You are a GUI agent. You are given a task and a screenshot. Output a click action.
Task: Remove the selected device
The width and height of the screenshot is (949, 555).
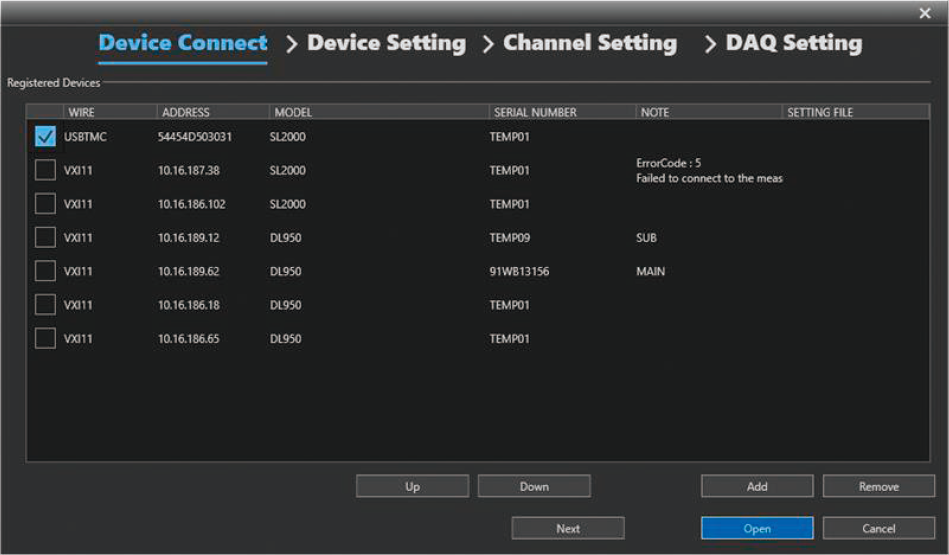(x=878, y=486)
